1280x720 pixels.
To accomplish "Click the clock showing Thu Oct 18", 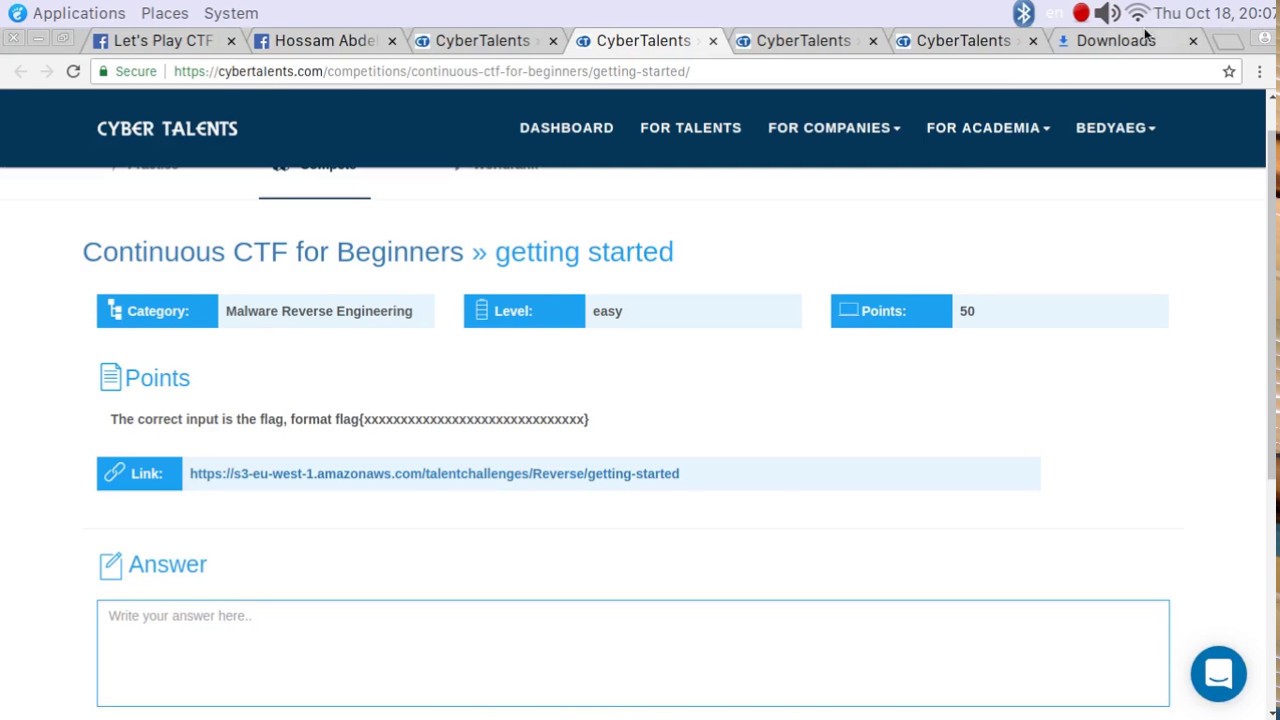I will pos(1215,13).
